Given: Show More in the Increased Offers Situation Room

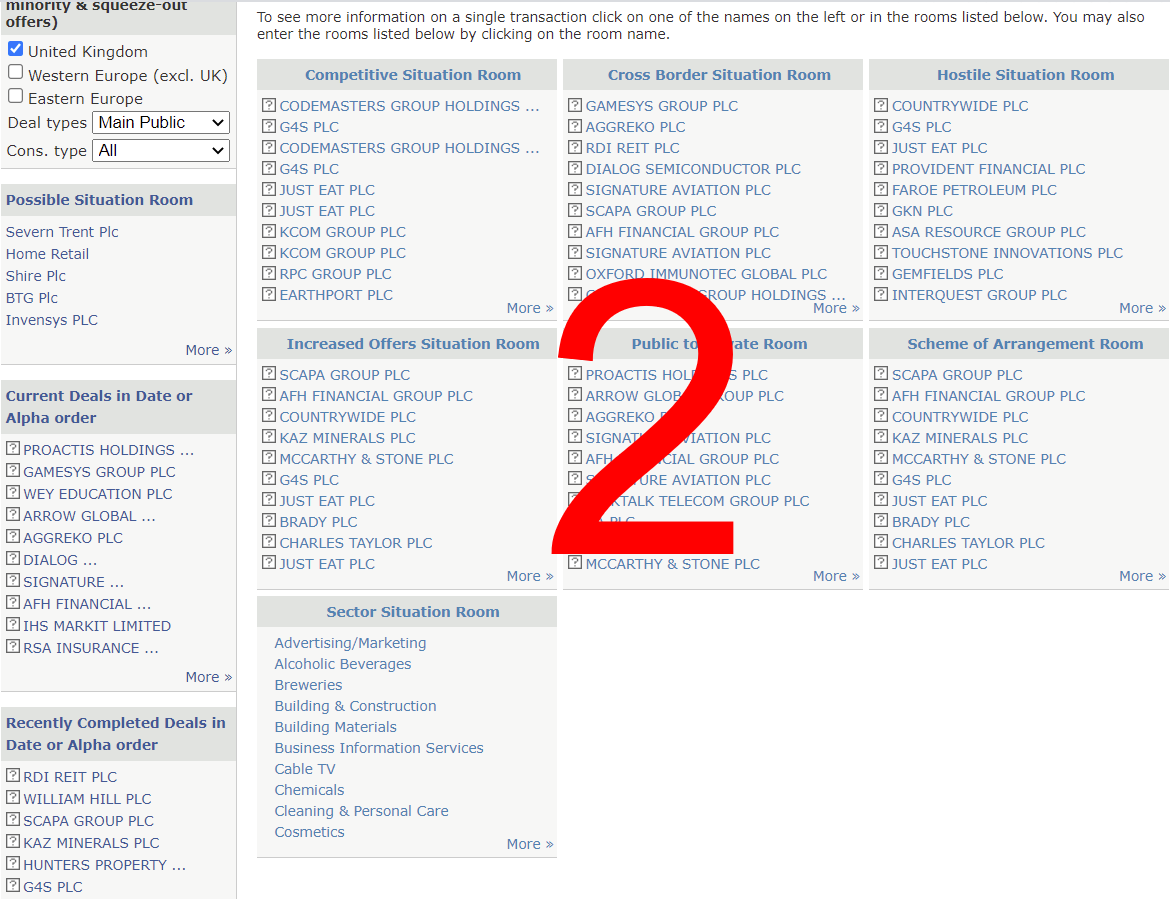Looking at the screenshot, I should (530, 576).
